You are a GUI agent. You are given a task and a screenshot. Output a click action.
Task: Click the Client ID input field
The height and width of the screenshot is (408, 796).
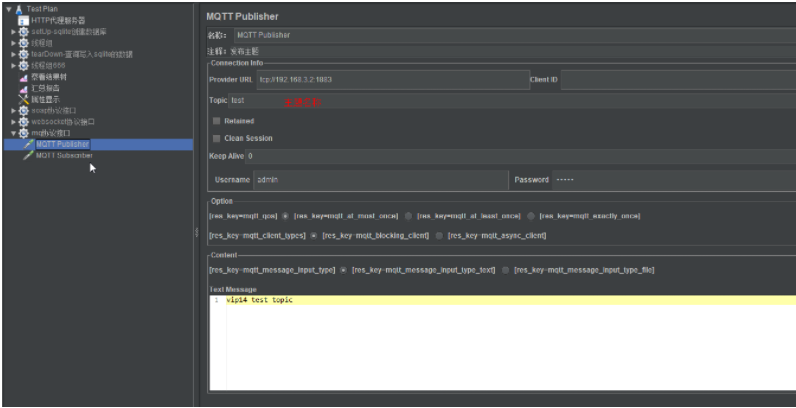pos(678,80)
